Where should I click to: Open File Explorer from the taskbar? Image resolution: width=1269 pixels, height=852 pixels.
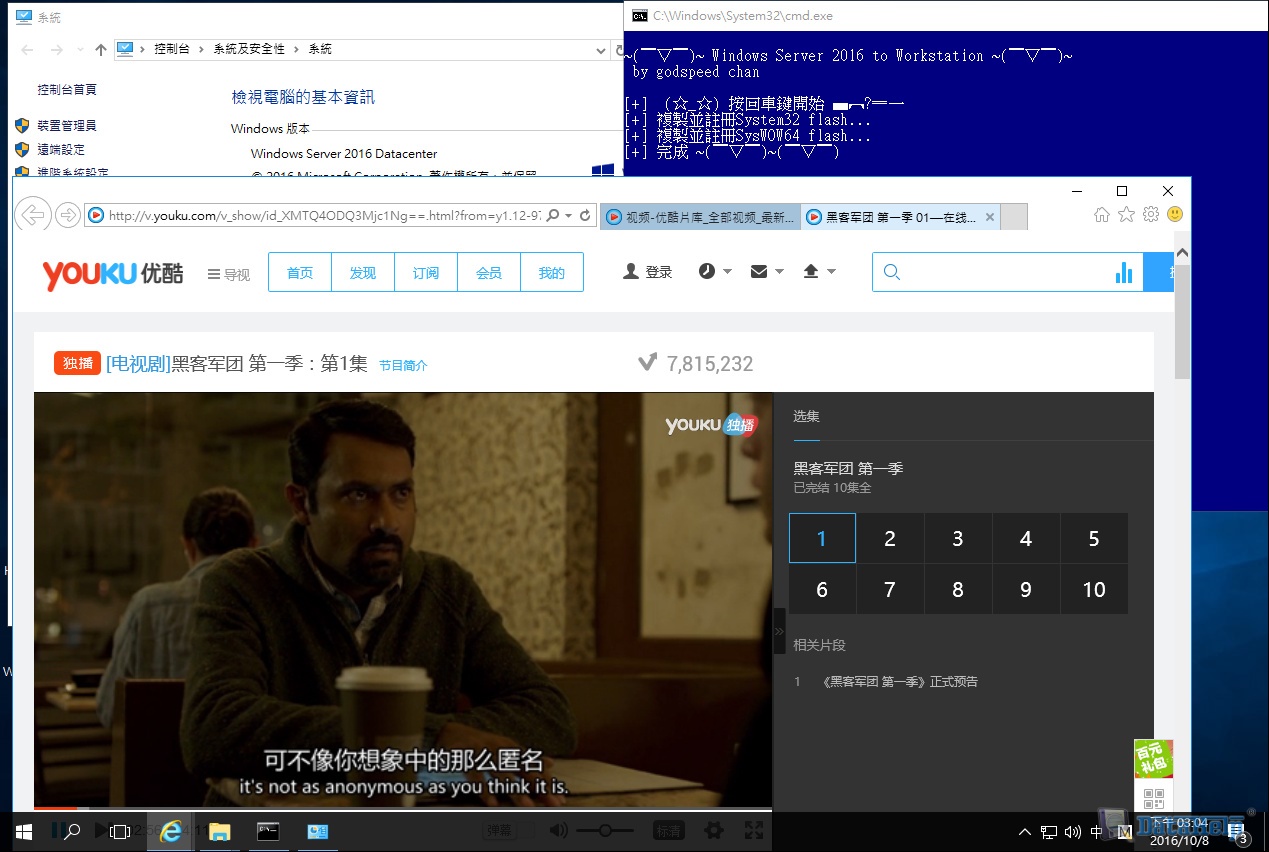click(x=219, y=831)
